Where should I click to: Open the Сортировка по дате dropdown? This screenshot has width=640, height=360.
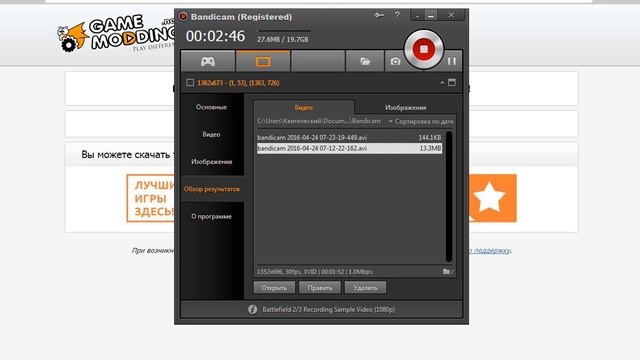[x=421, y=121]
